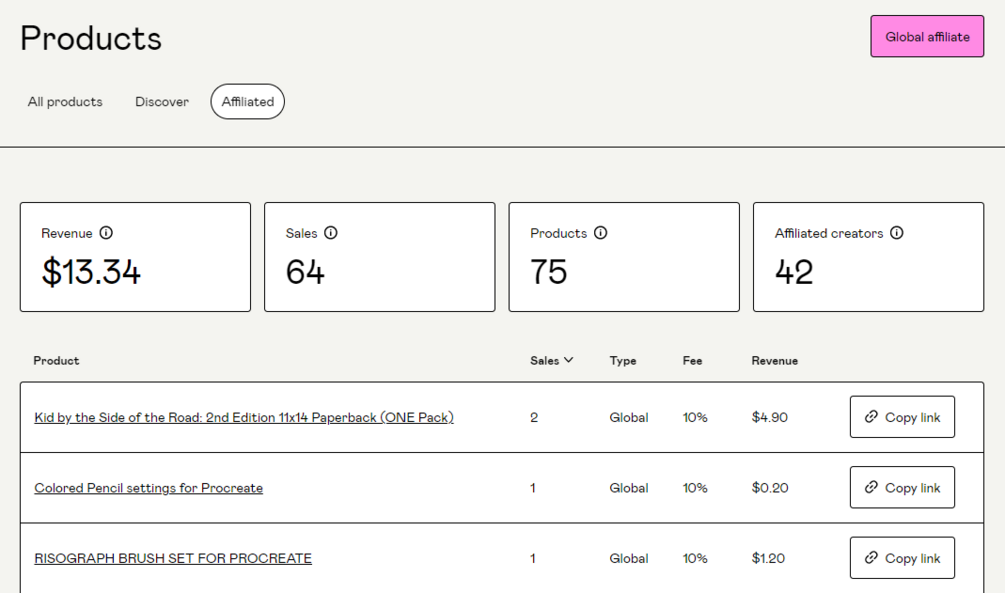Switch to the Discover tab
The image size is (1005, 593).
(x=162, y=102)
